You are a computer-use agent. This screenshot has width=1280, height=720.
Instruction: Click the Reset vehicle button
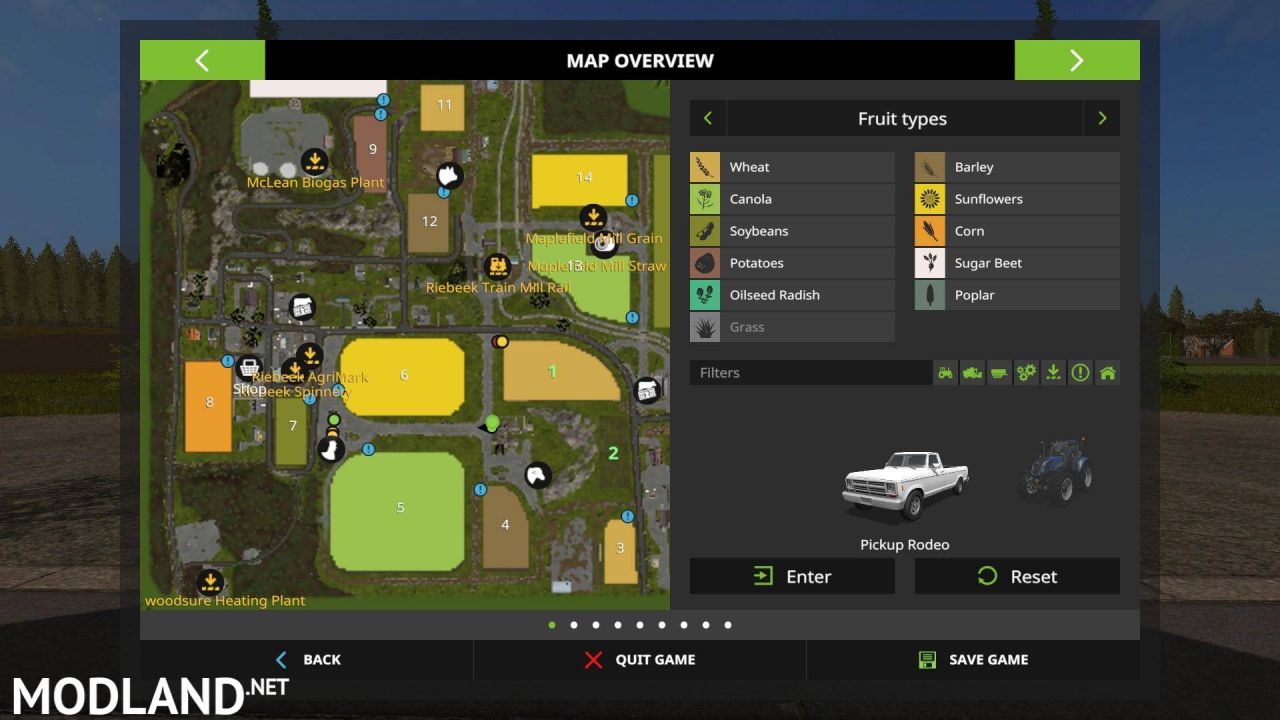[x=1017, y=576]
